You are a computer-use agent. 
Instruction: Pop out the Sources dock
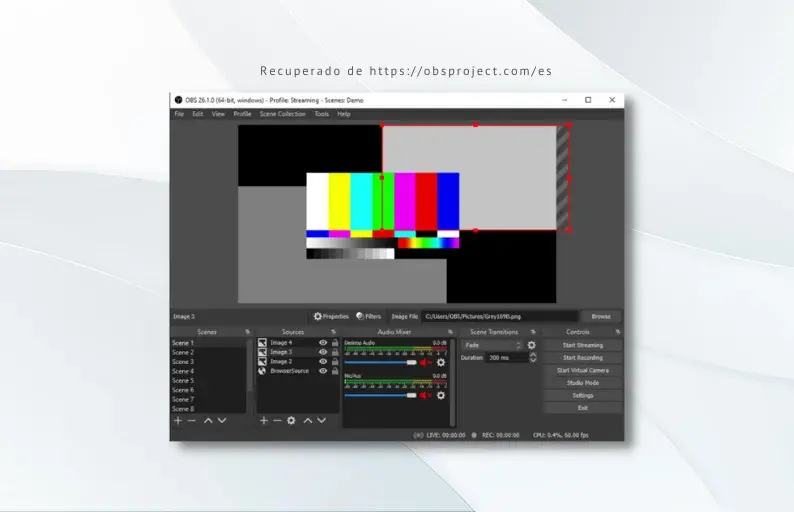[x=333, y=332]
